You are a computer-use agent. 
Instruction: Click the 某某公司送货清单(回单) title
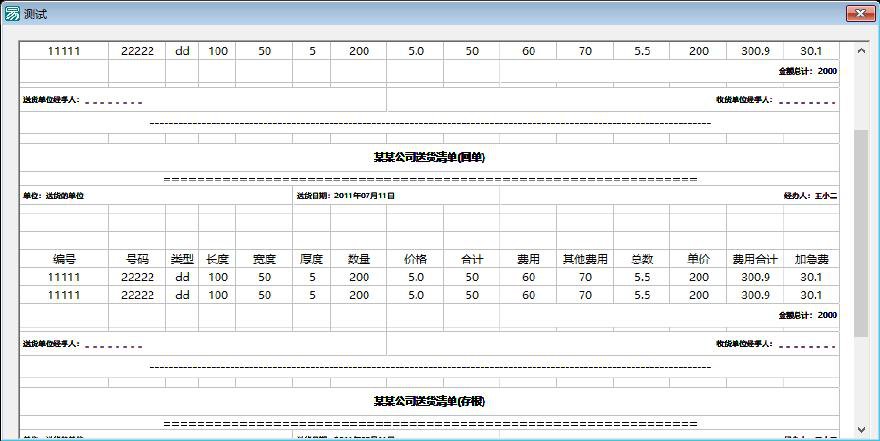click(x=429, y=157)
